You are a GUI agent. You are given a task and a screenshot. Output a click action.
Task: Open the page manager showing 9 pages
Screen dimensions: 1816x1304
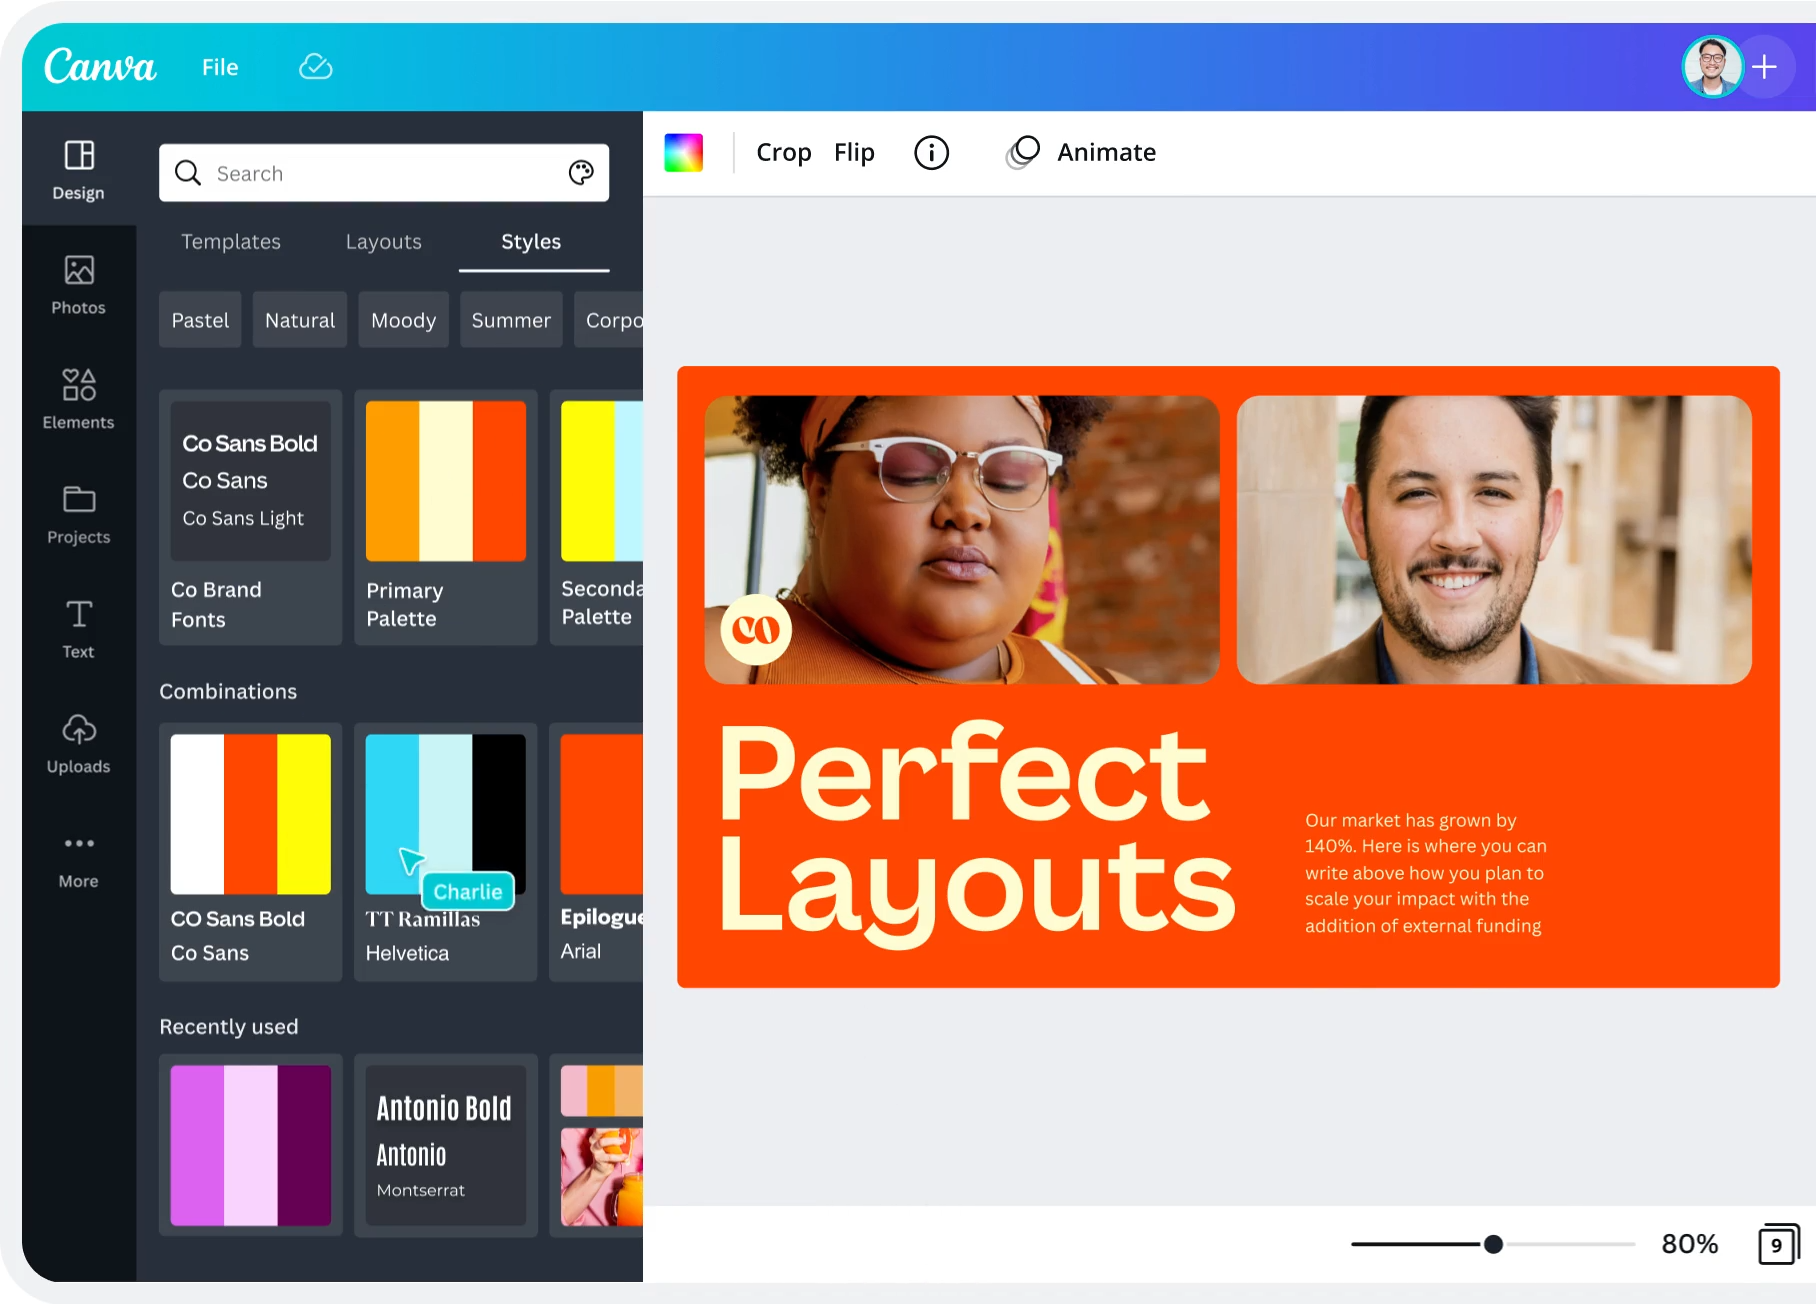pos(1774,1244)
